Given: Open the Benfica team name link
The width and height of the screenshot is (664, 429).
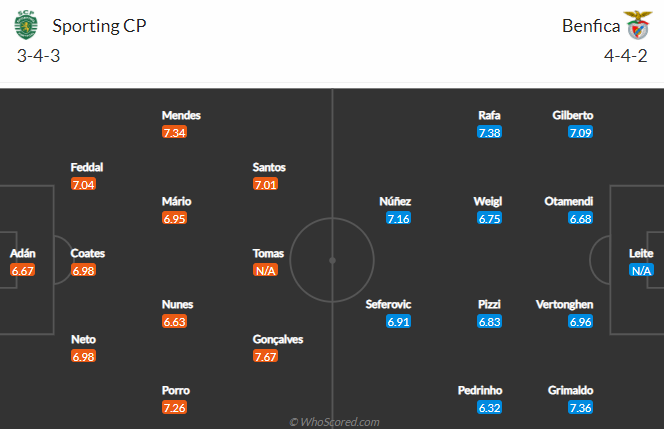Looking at the screenshot, I should coord(591,26).
